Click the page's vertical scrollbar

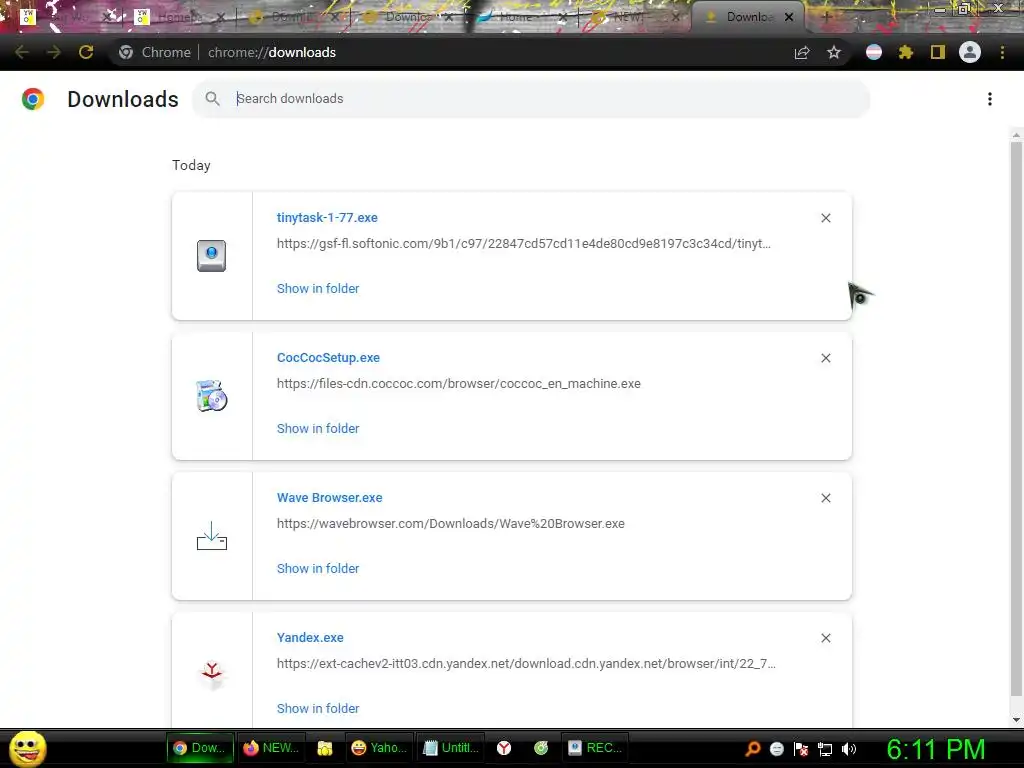click(1016, 418)
